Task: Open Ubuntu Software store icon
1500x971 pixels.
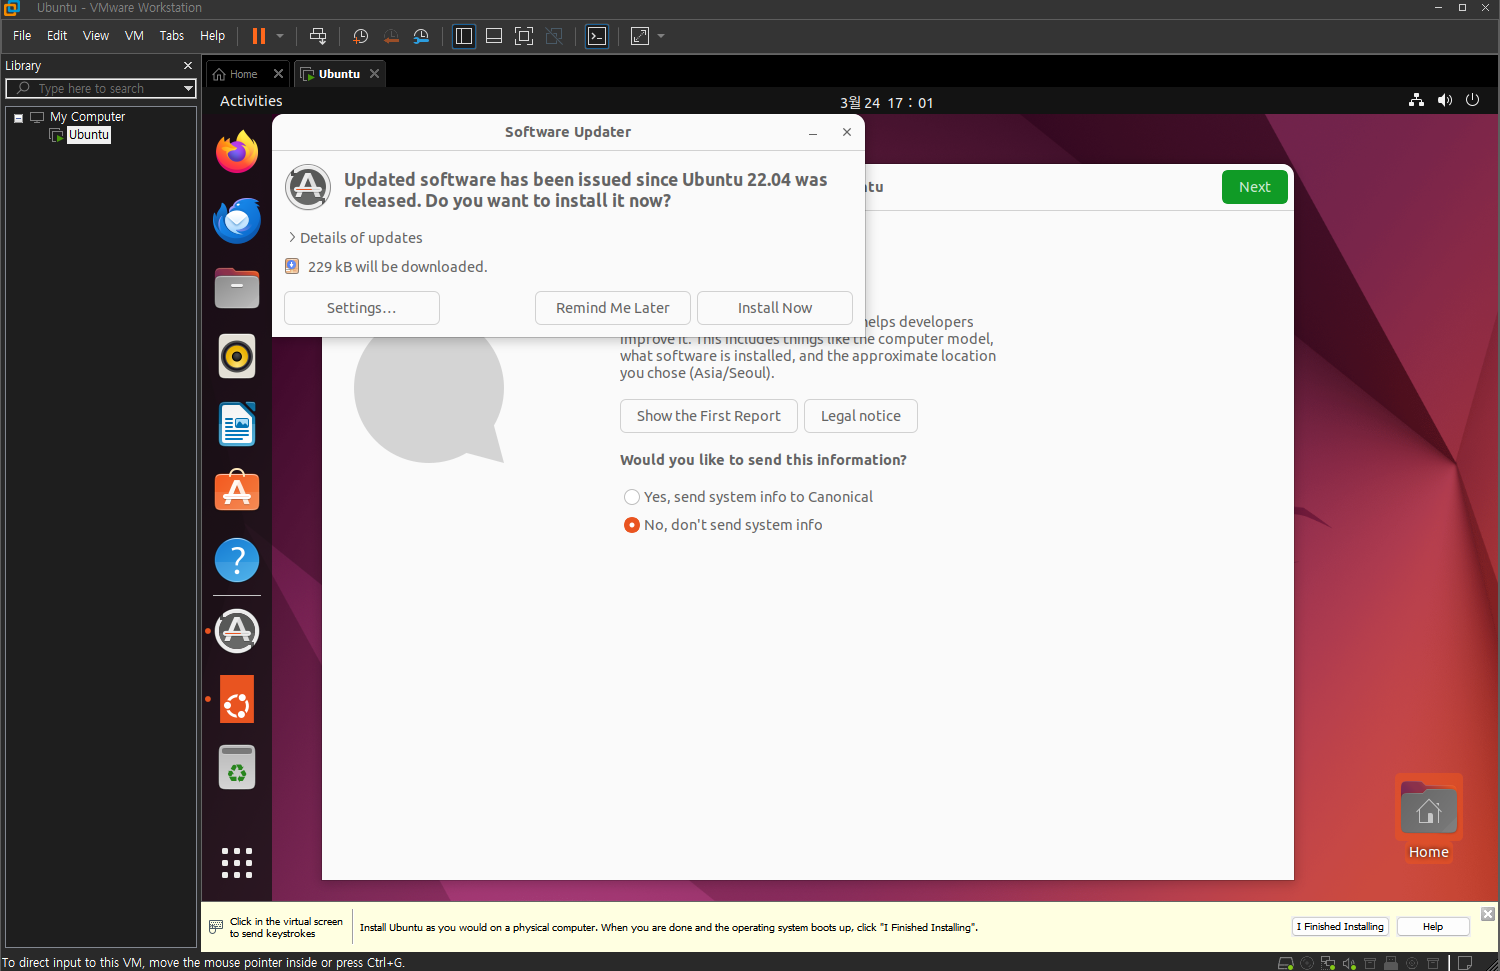Action: click(x=237, y=491)
